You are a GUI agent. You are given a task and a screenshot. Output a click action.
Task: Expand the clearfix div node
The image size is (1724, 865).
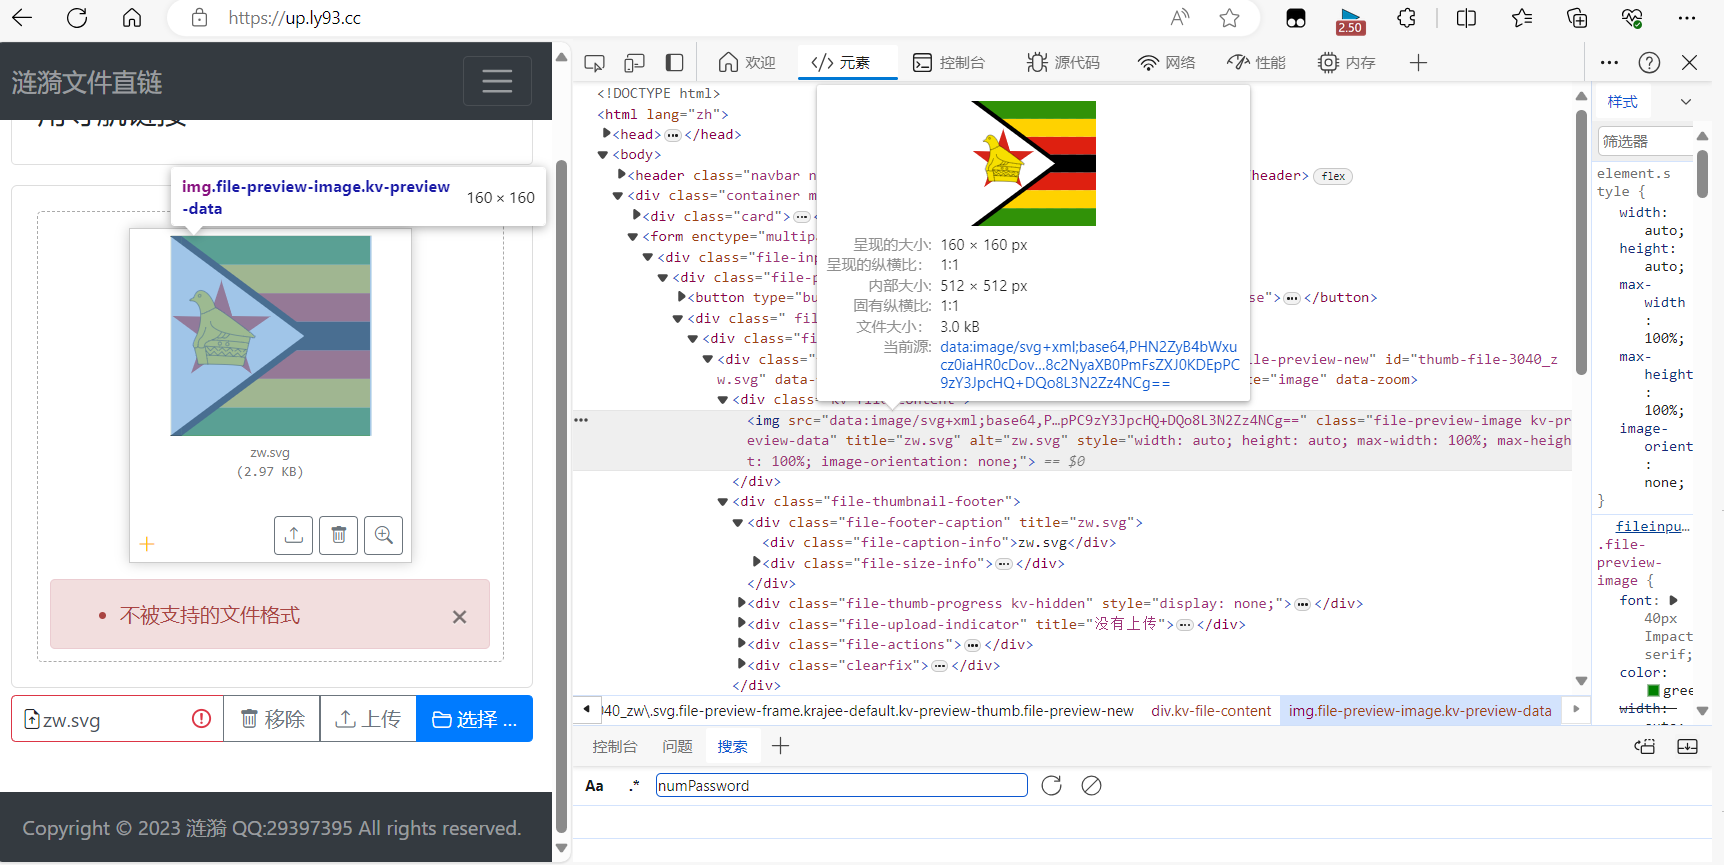[x=741, y=665]
